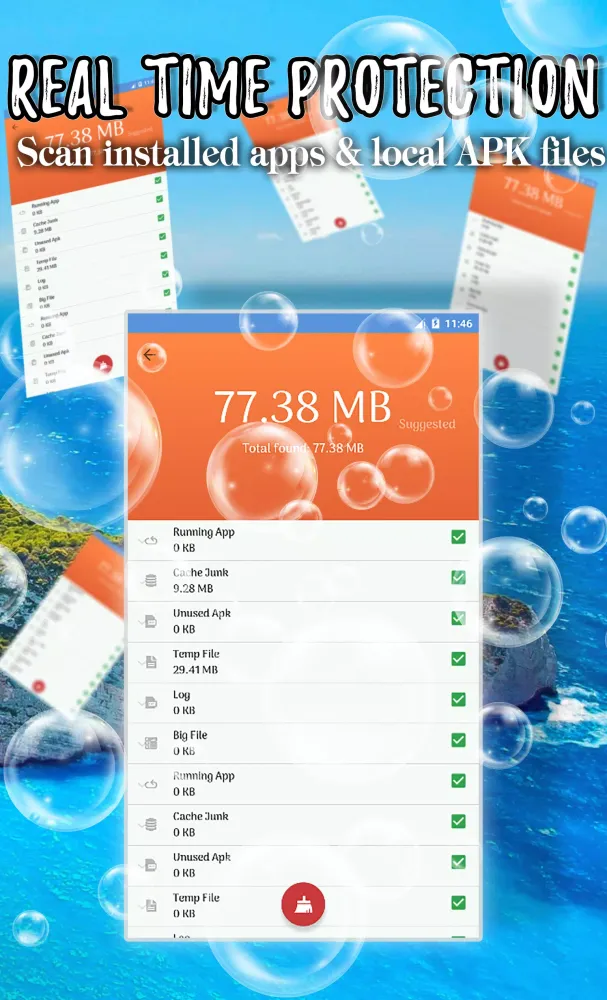Uncheck the Cache Junk 9.28 MB checkbox
The image size is (607, 1000).
pos(458,577)
